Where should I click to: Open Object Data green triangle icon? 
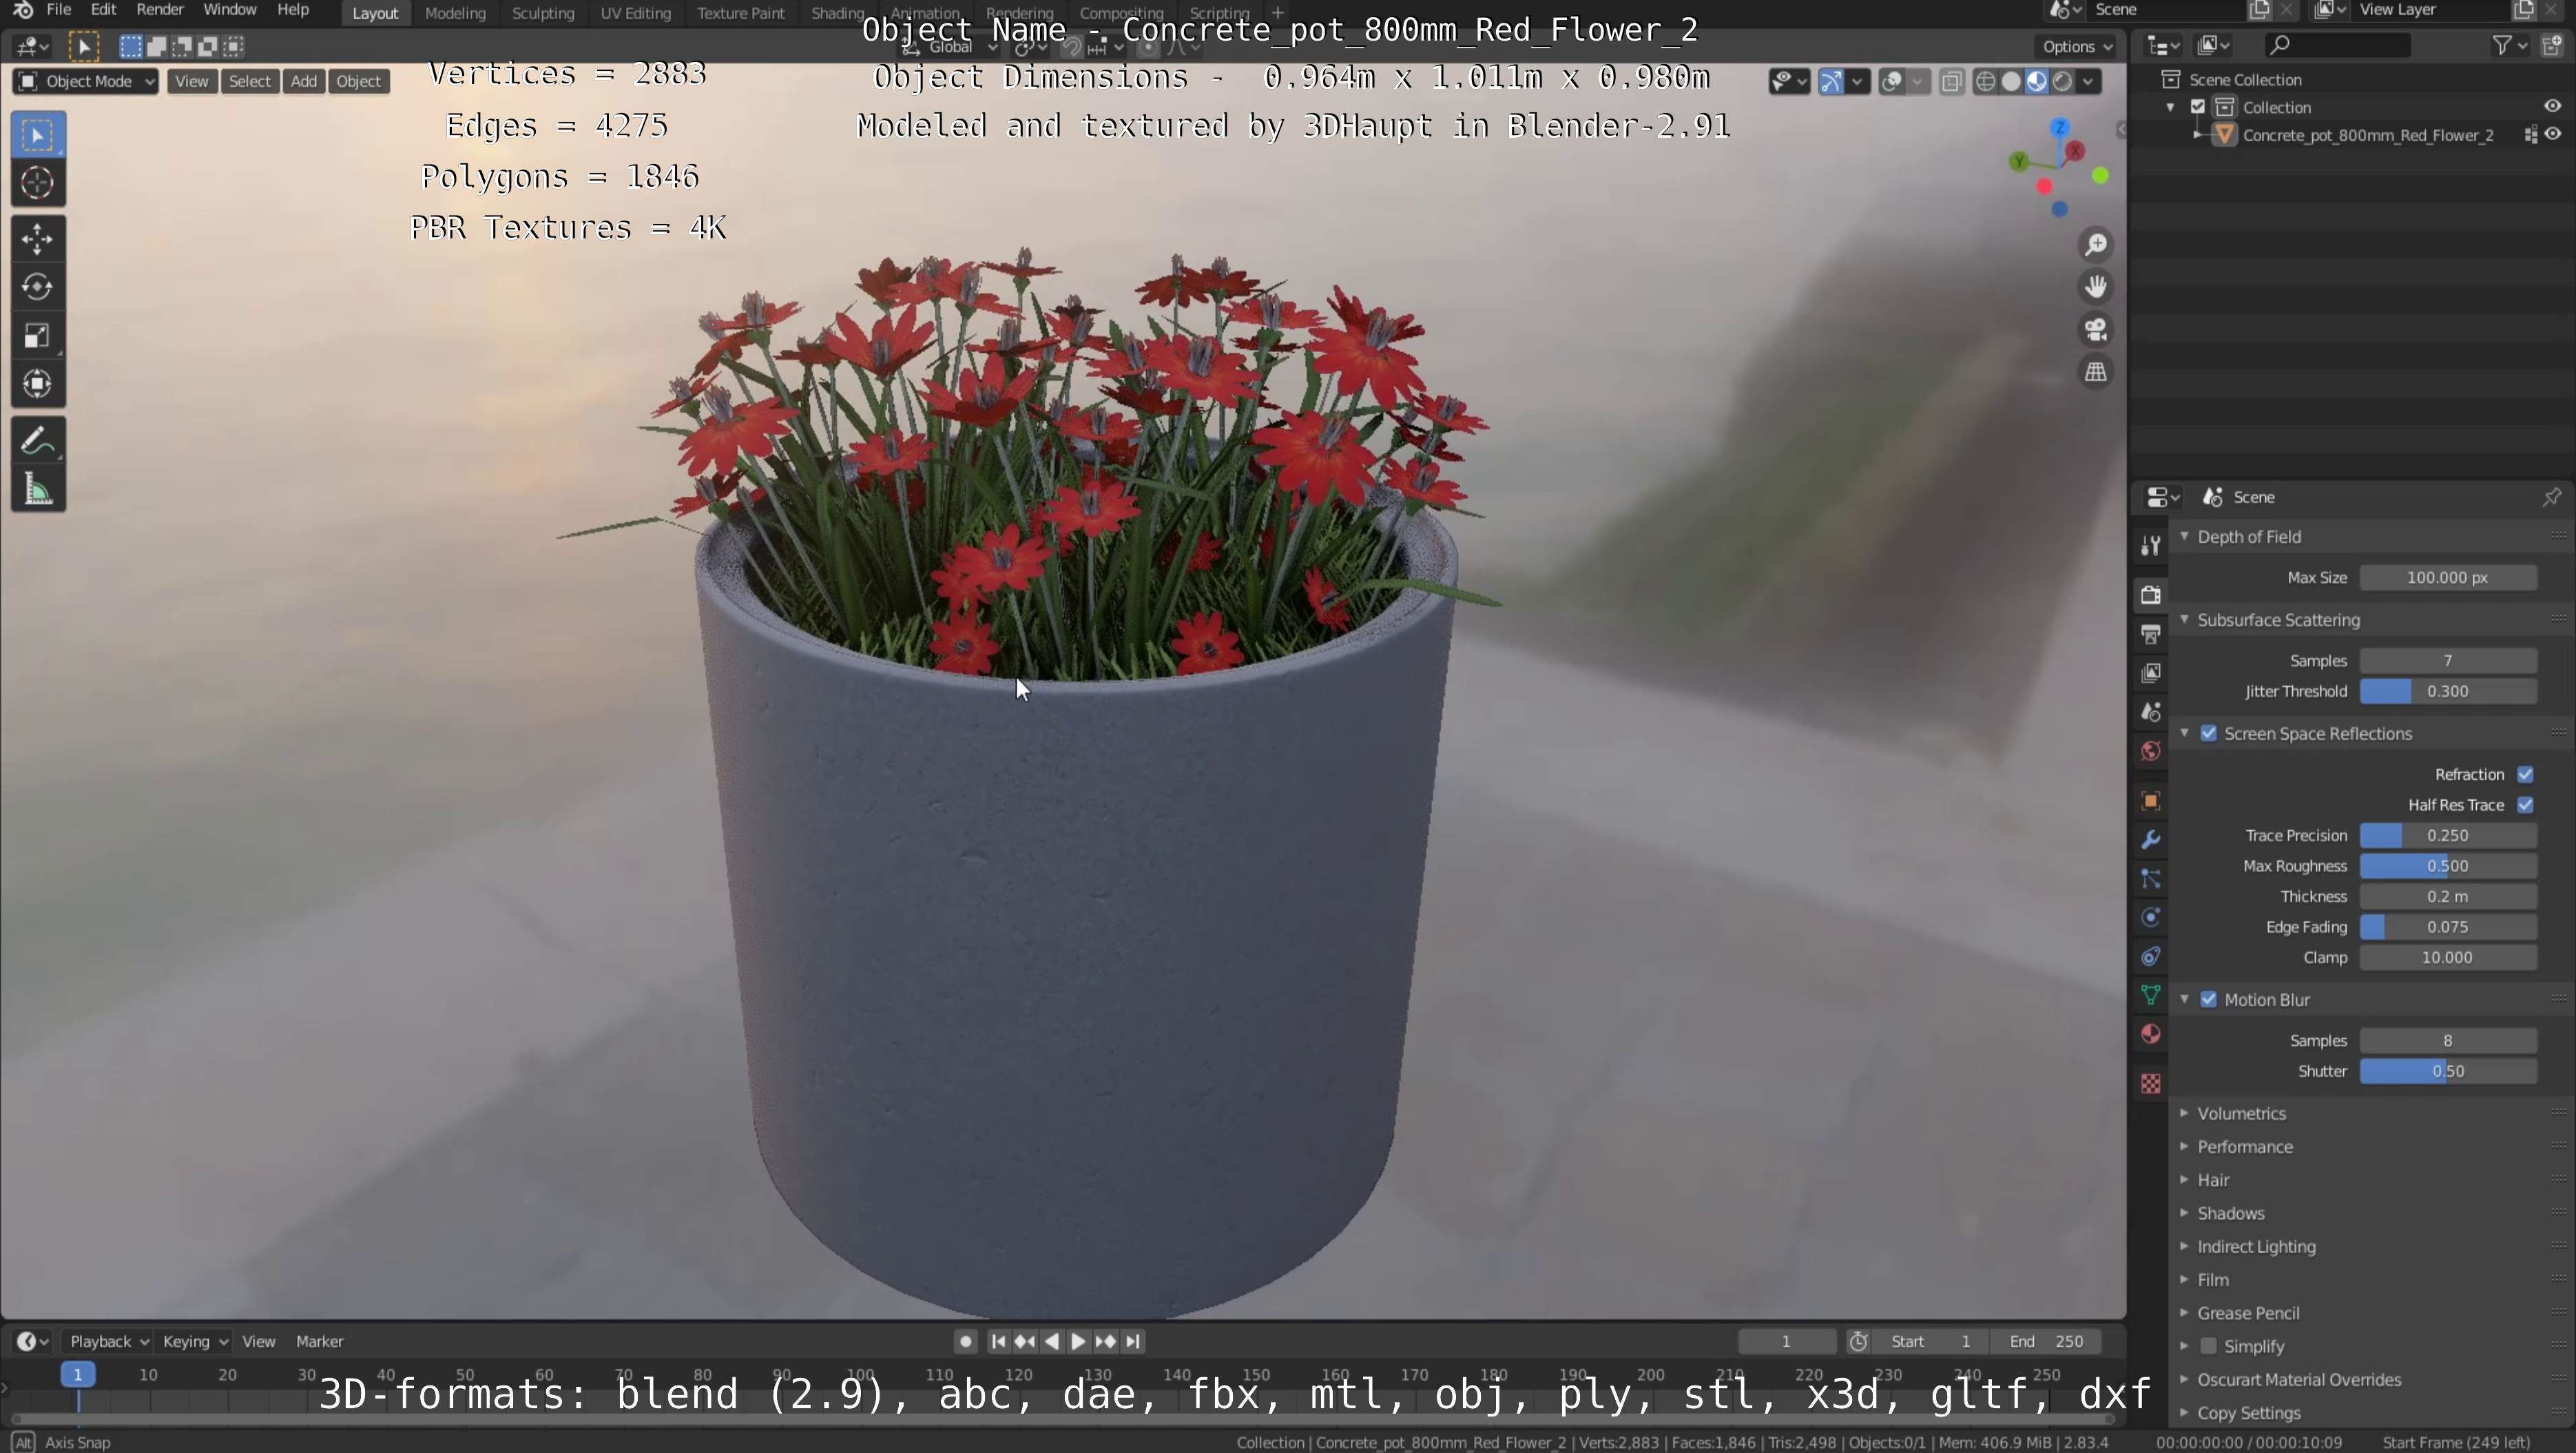coord(2150,995)
